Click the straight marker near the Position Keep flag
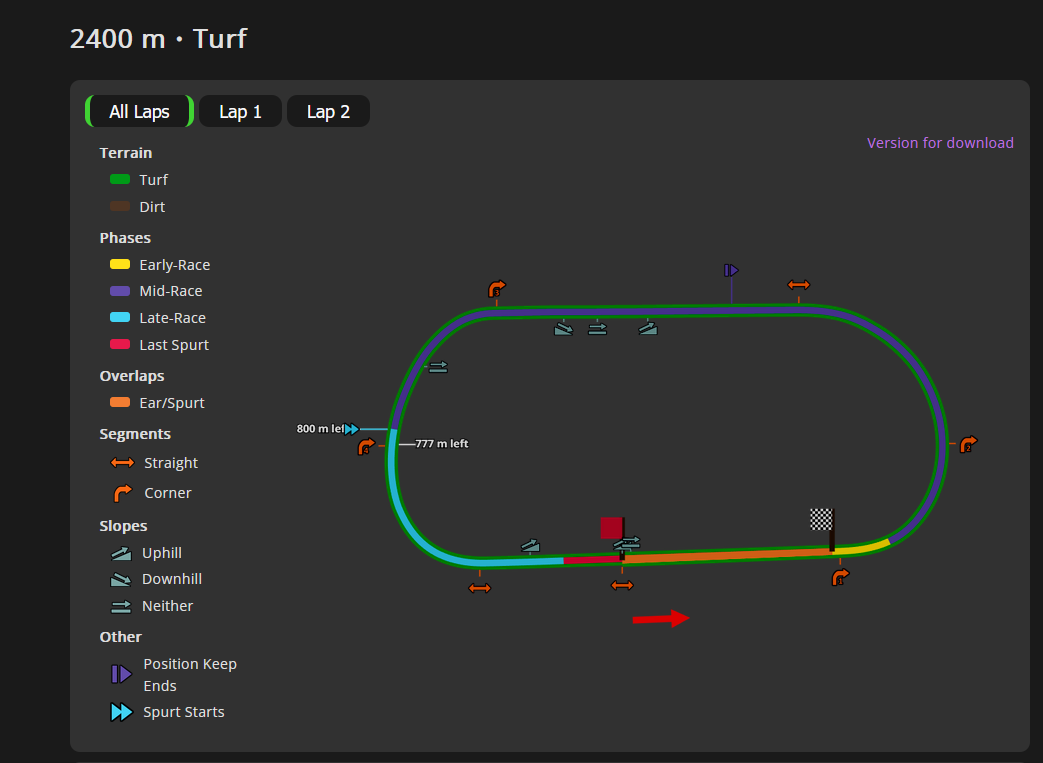 [798, 285]
